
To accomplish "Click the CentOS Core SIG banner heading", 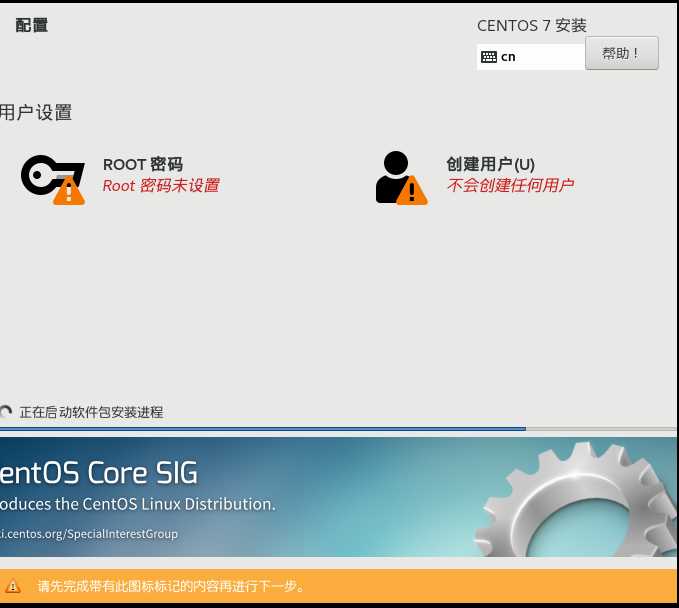I will tap(99, 472).
